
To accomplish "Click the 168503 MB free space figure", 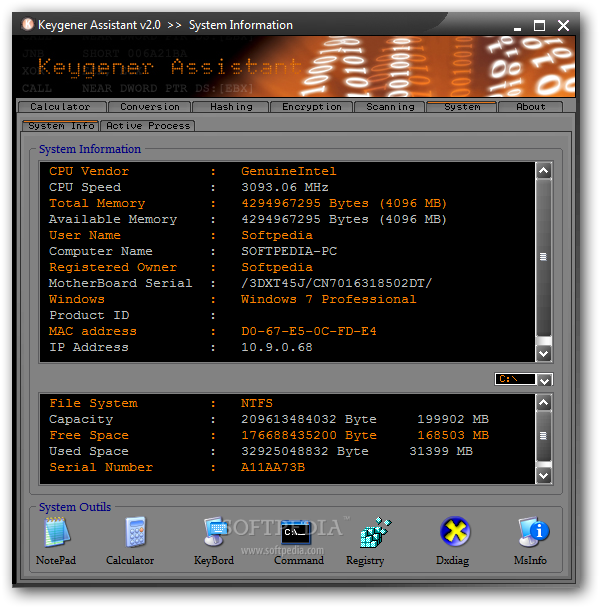I will pos(453,435).
